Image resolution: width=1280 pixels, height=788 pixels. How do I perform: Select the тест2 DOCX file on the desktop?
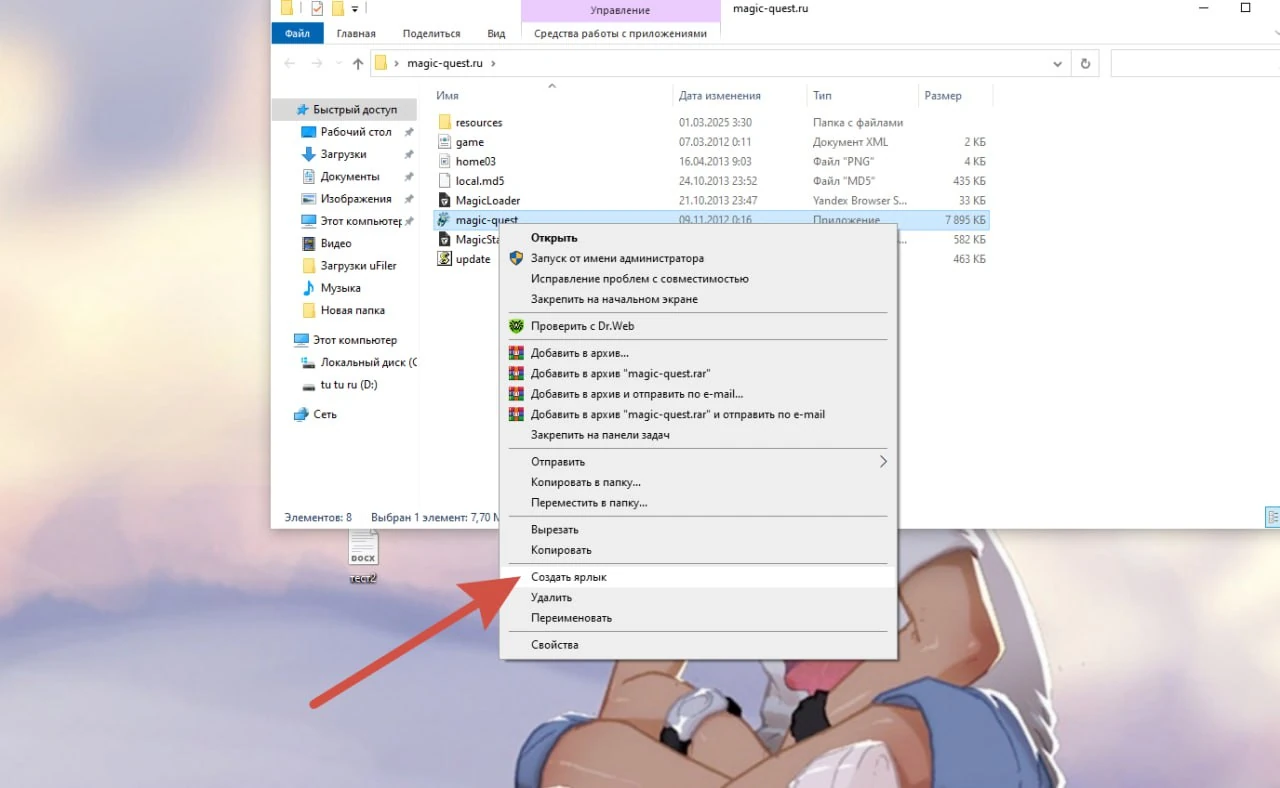pyautogui.click(x=363, y=557)
